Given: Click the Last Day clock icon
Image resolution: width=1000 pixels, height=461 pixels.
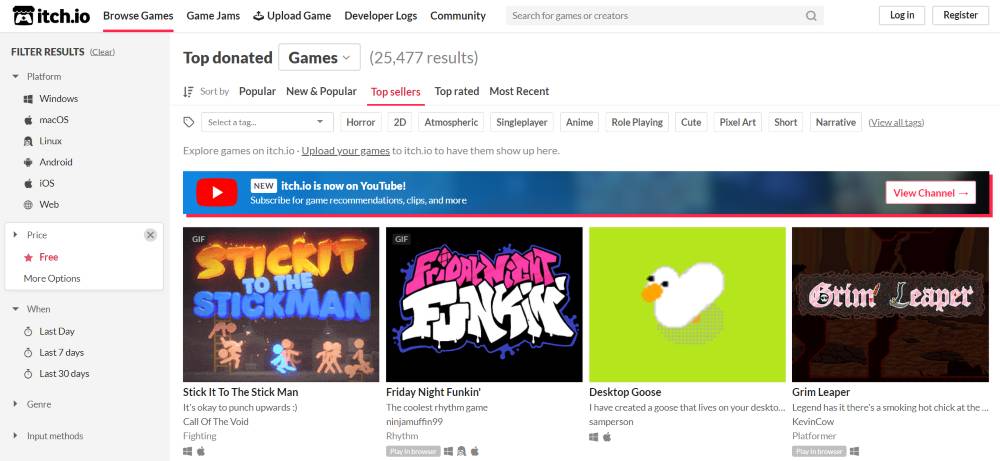Looking at the screenshot, I should [28, 332].
